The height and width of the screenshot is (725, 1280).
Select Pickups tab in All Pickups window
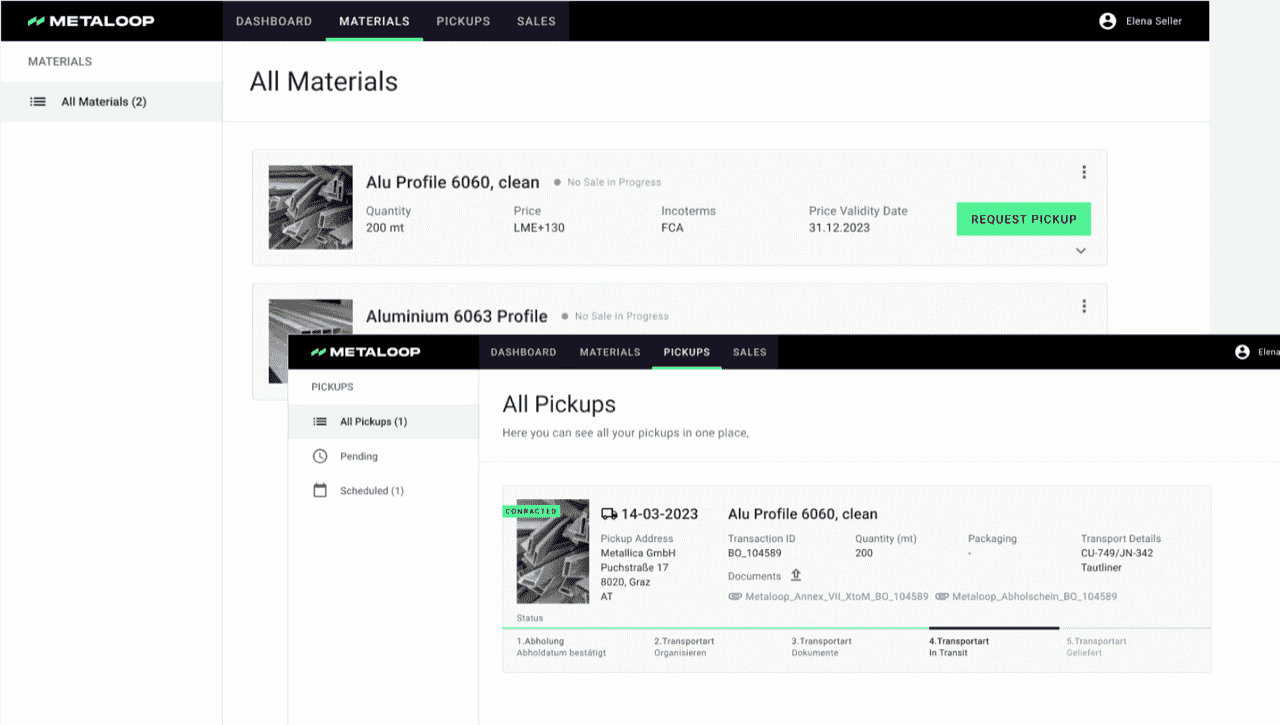pos(686,352)
